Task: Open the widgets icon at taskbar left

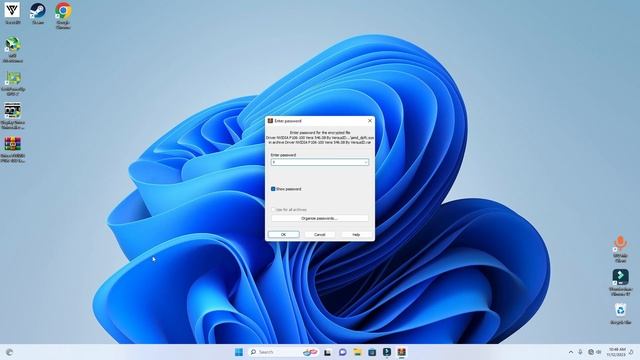Action: coord(9,352)
